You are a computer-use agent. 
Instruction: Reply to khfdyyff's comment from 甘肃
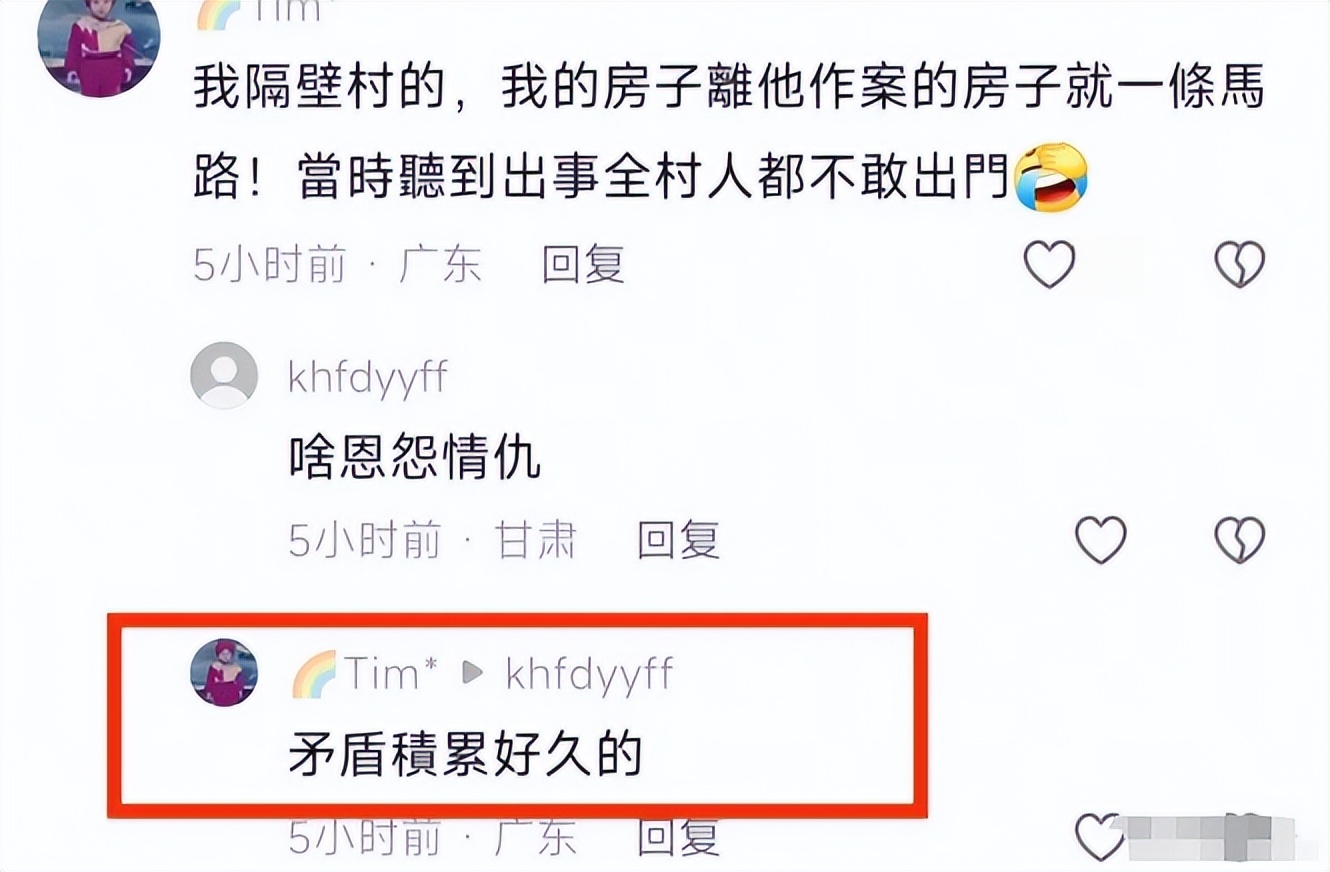click(679, 540)
